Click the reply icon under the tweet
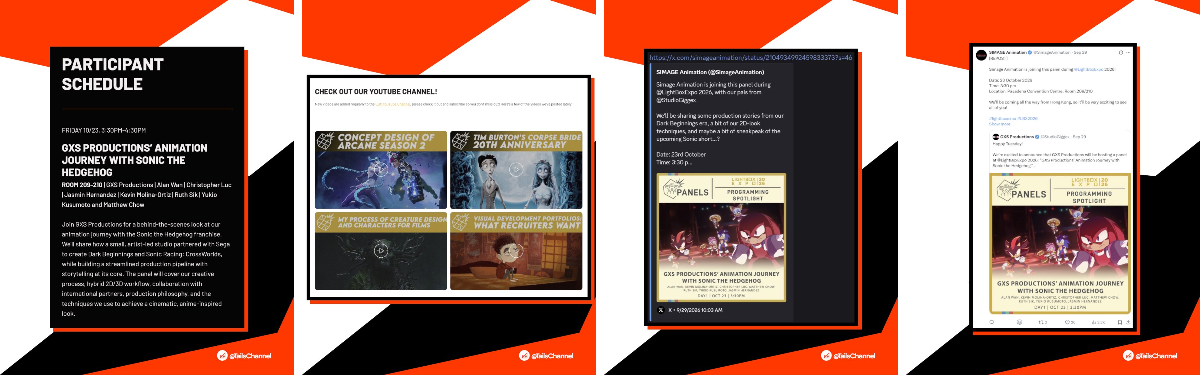 [992, 322]
